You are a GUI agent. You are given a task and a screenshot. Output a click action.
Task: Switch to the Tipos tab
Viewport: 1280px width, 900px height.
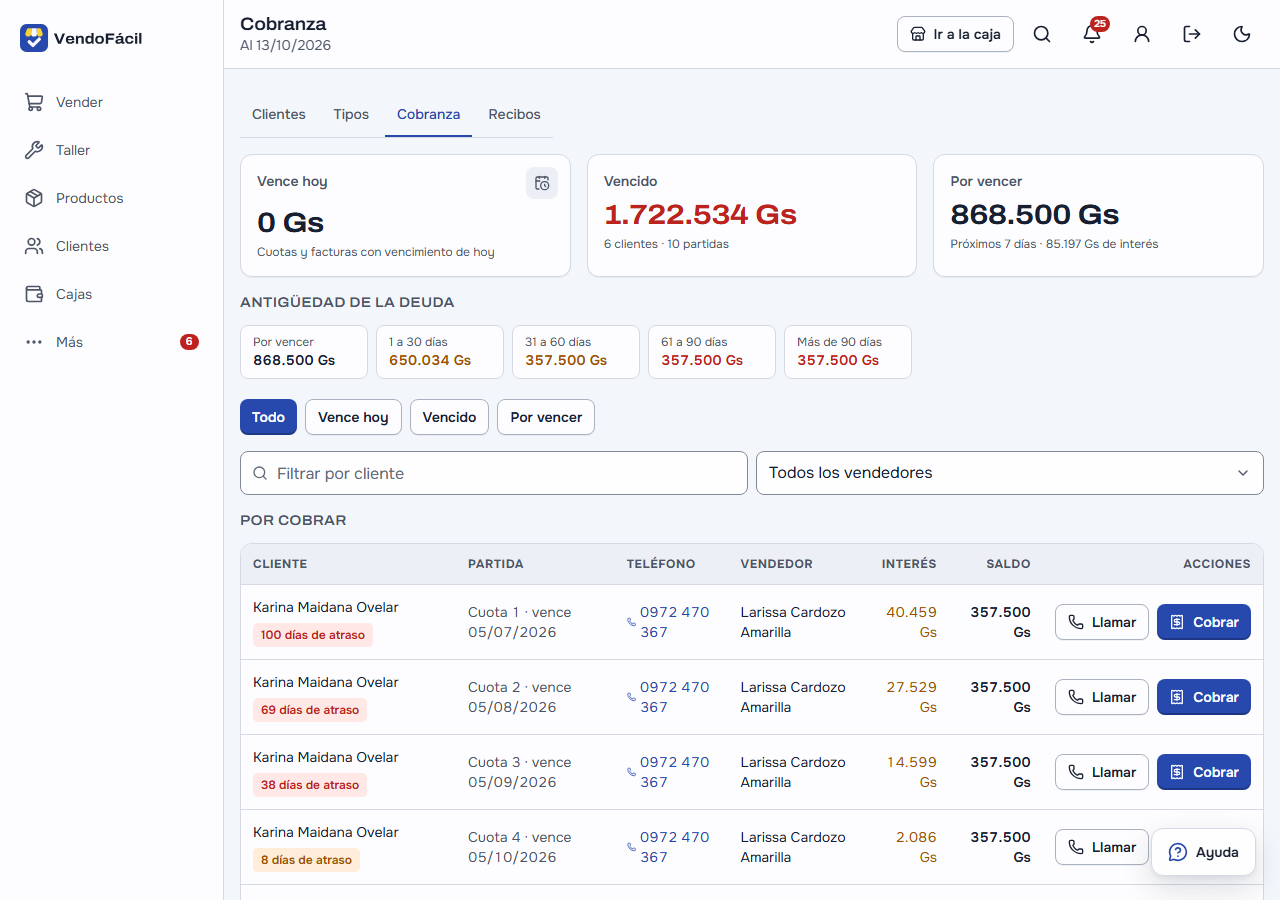coord(351,114)
